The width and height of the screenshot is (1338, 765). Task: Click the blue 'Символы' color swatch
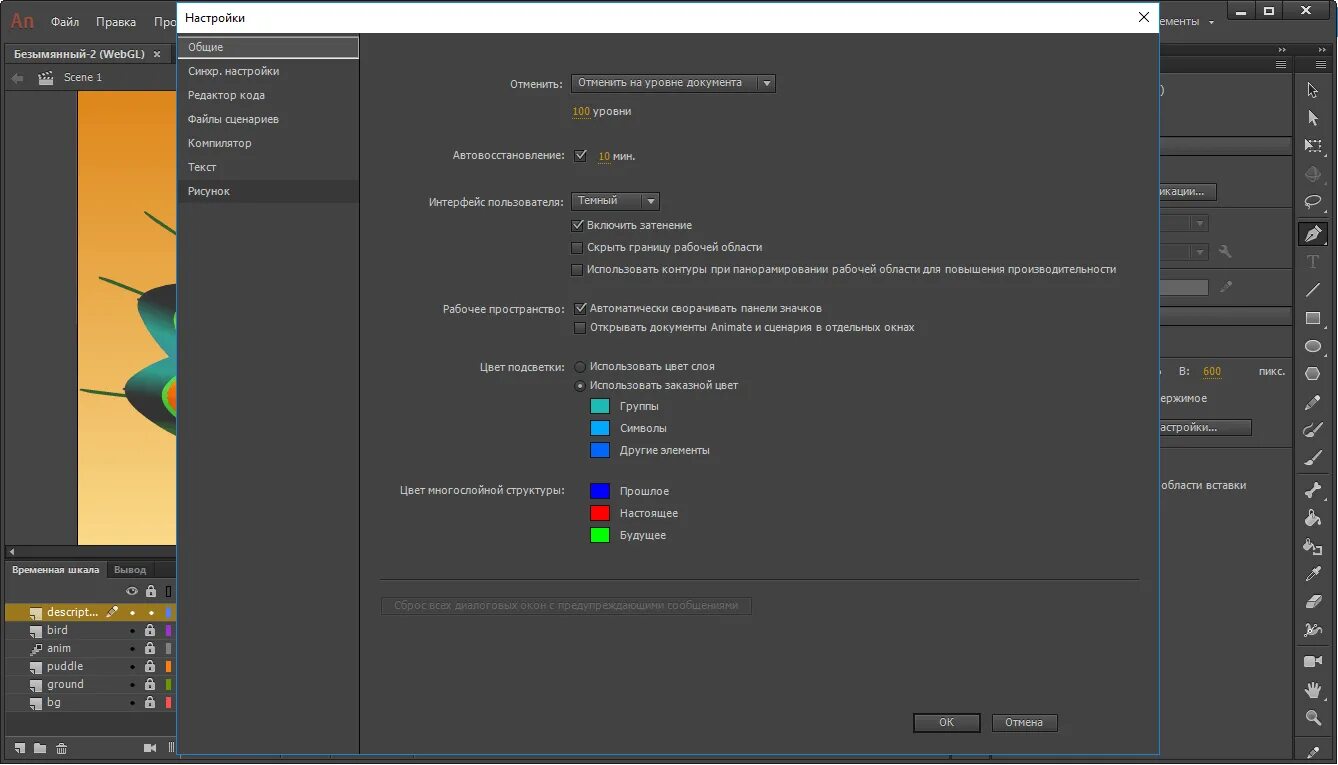tap(600, 428)
